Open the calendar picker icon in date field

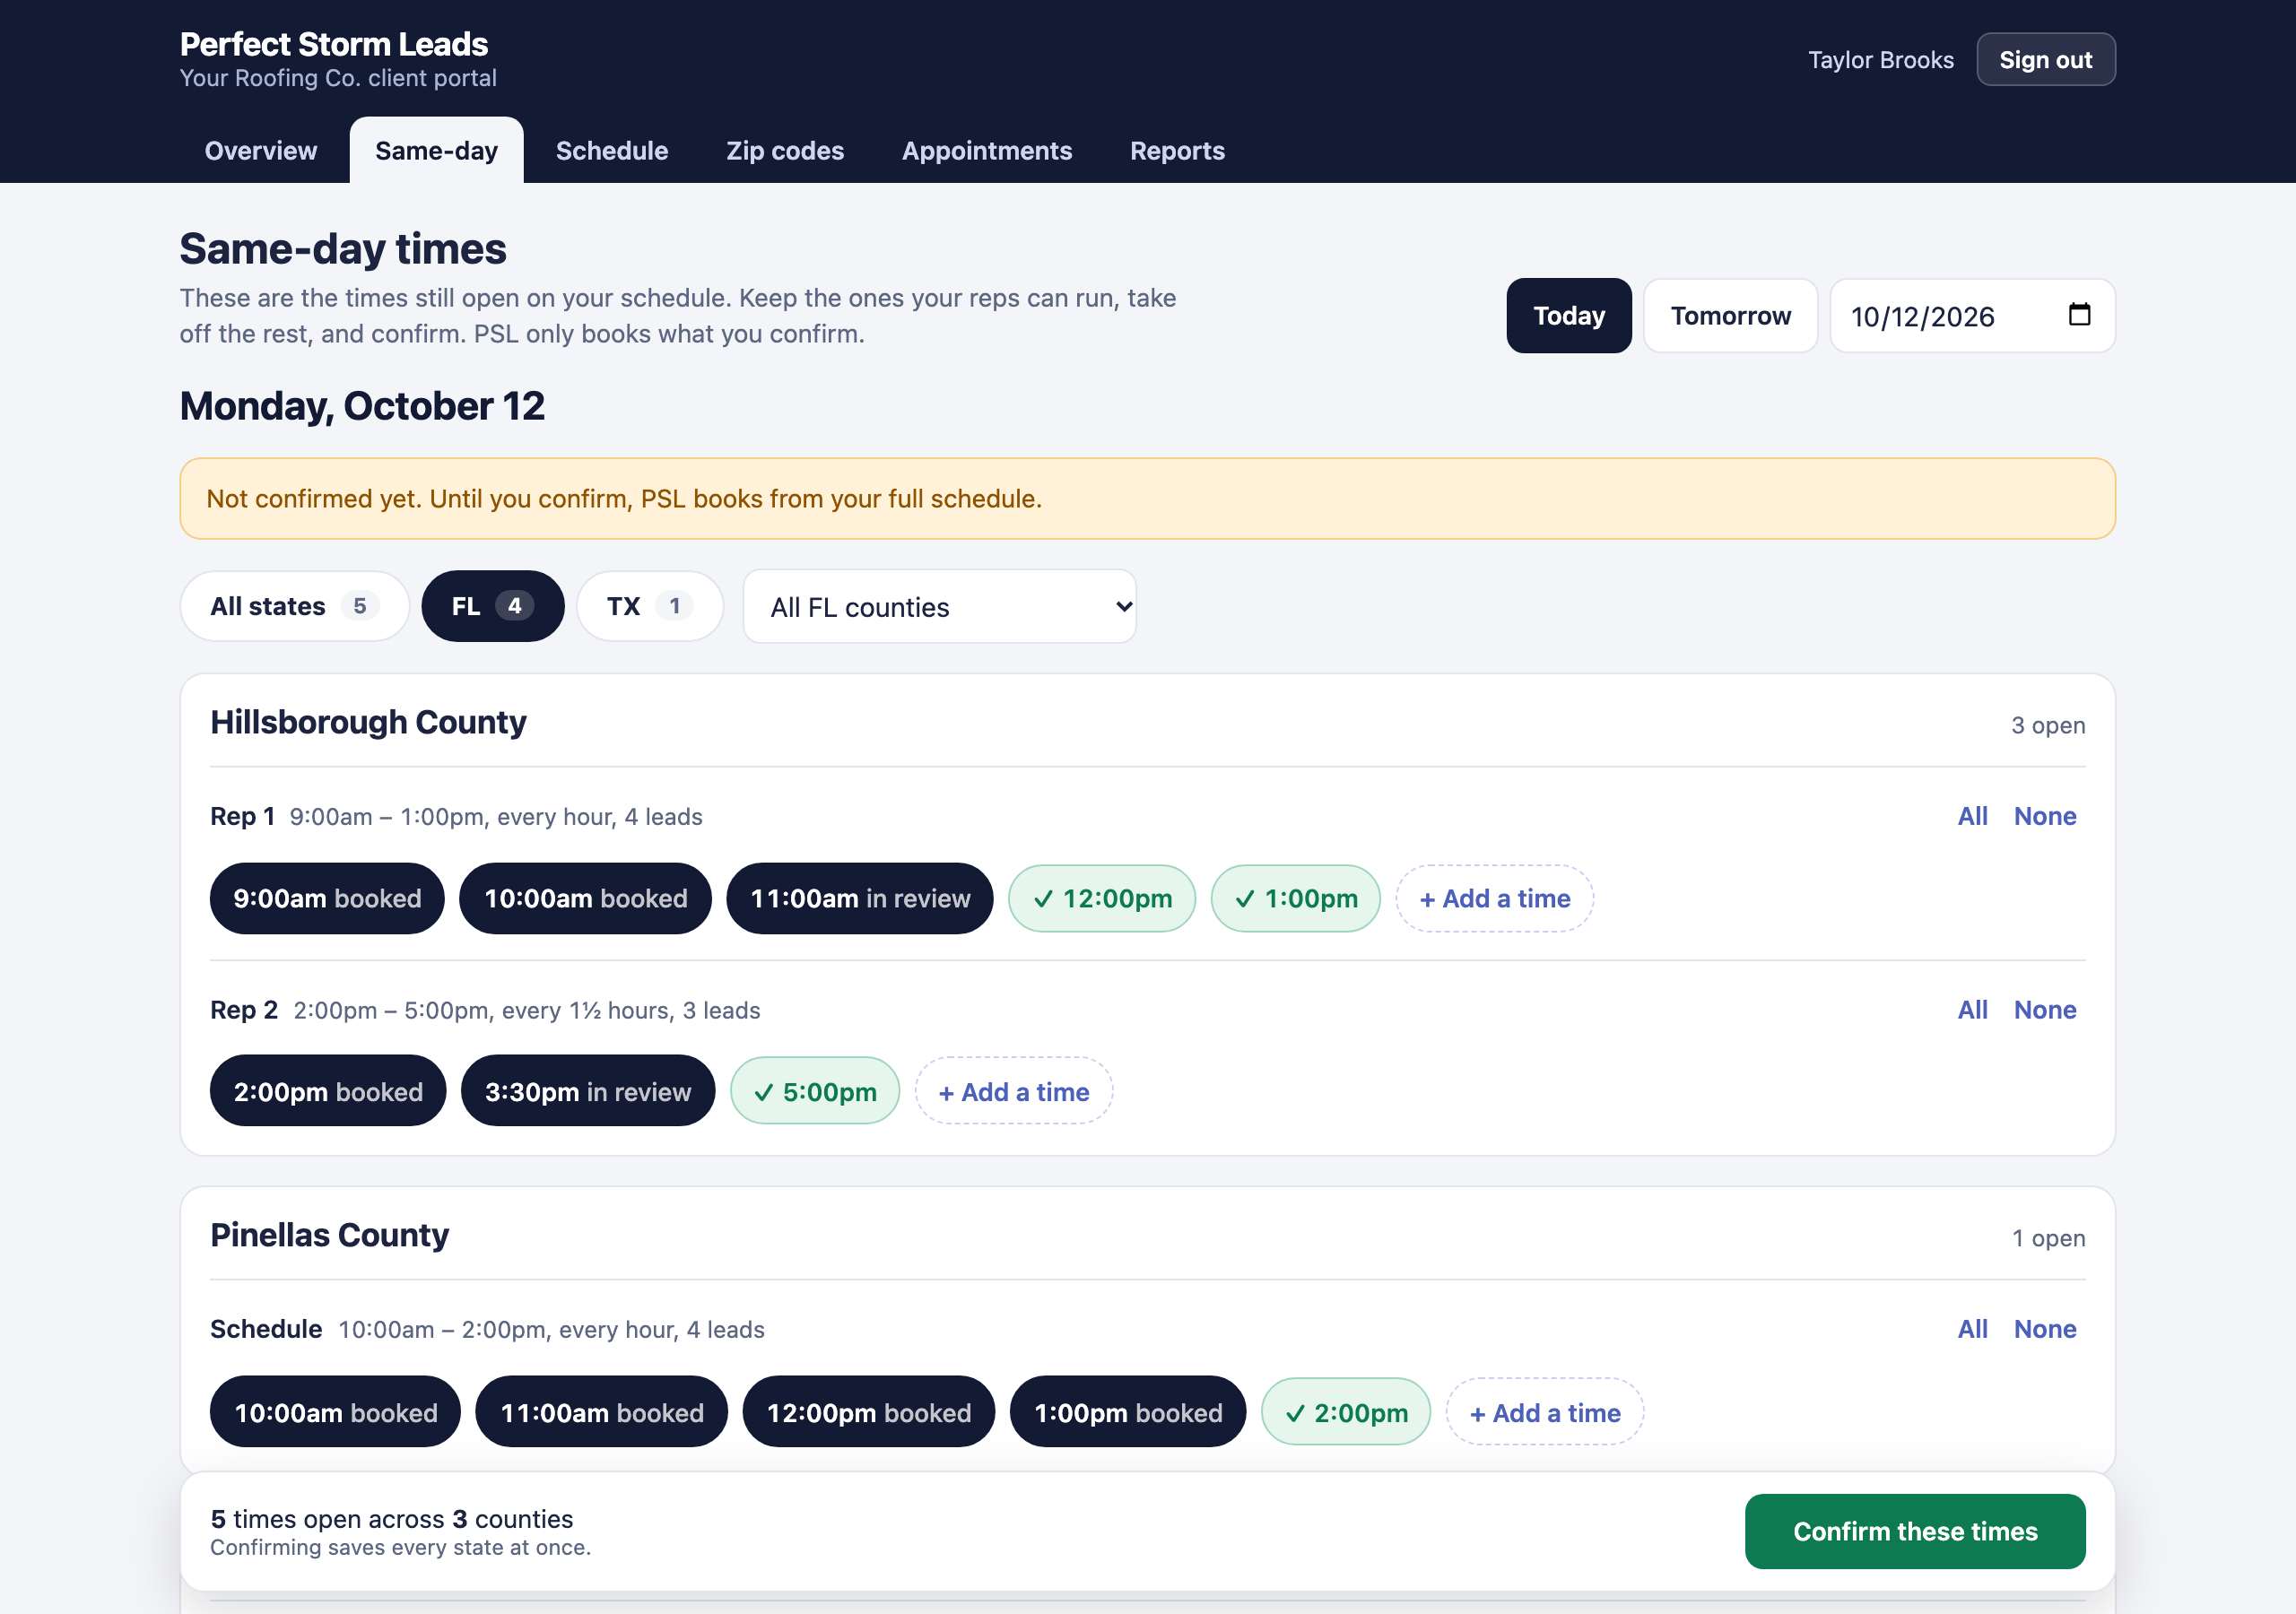pyautogui.click(x=2079, y=314)
